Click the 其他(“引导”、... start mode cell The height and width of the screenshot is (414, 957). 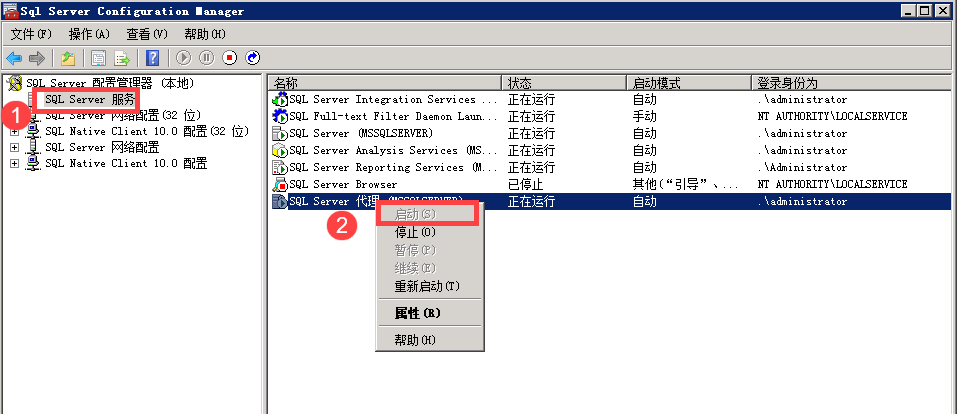(x=686, y=184)
